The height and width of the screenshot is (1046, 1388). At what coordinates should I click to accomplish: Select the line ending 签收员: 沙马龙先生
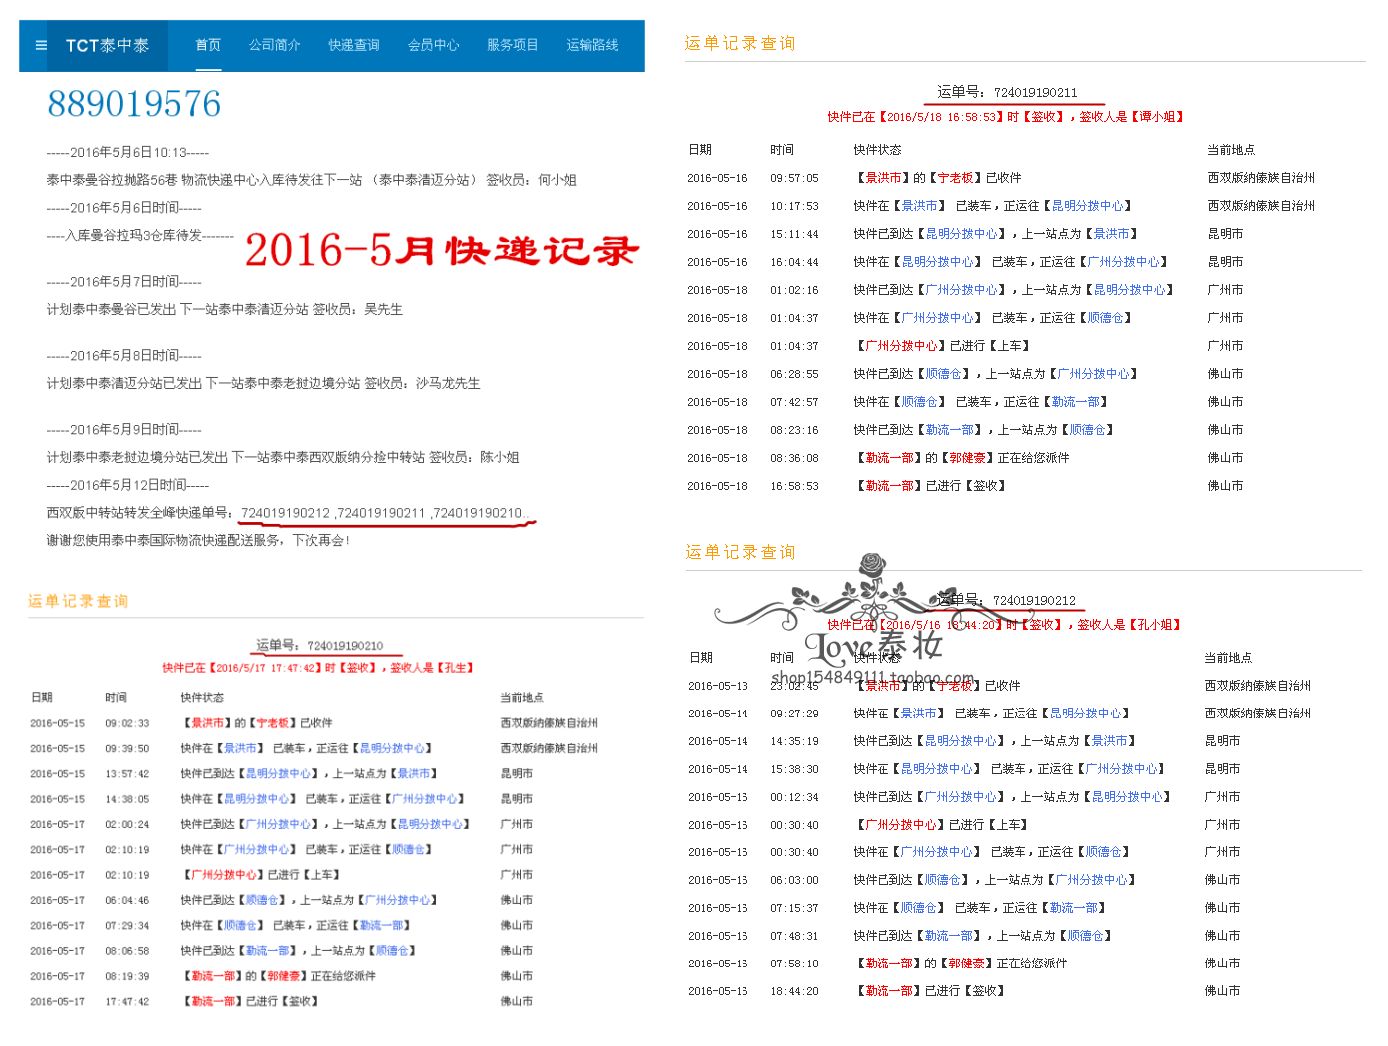click(264, 384)
